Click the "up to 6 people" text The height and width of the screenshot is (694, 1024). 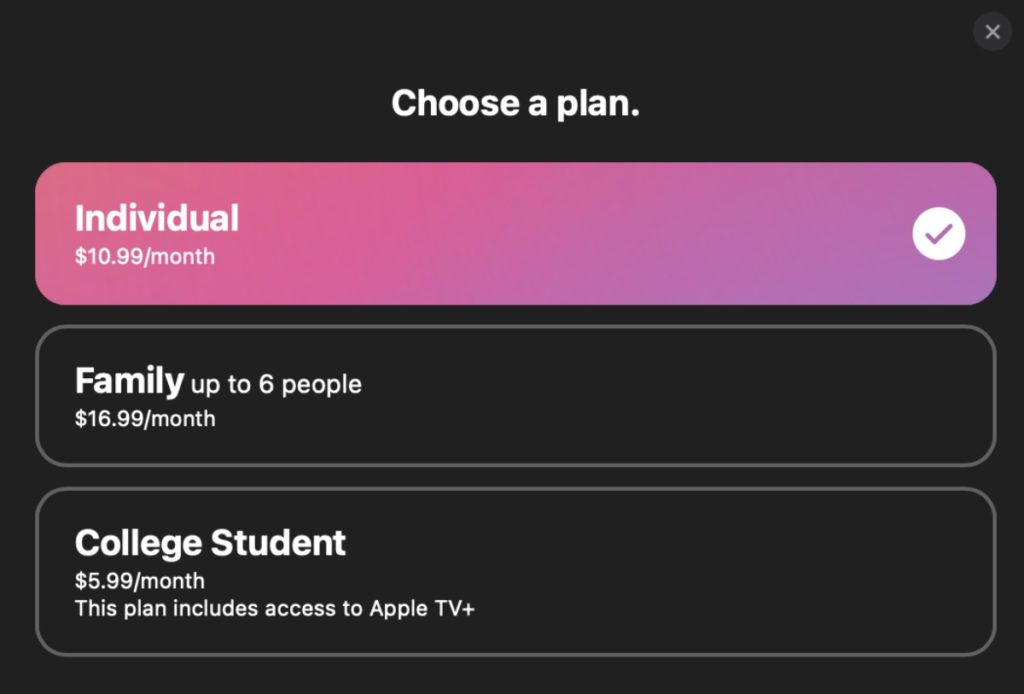(276, 384)
